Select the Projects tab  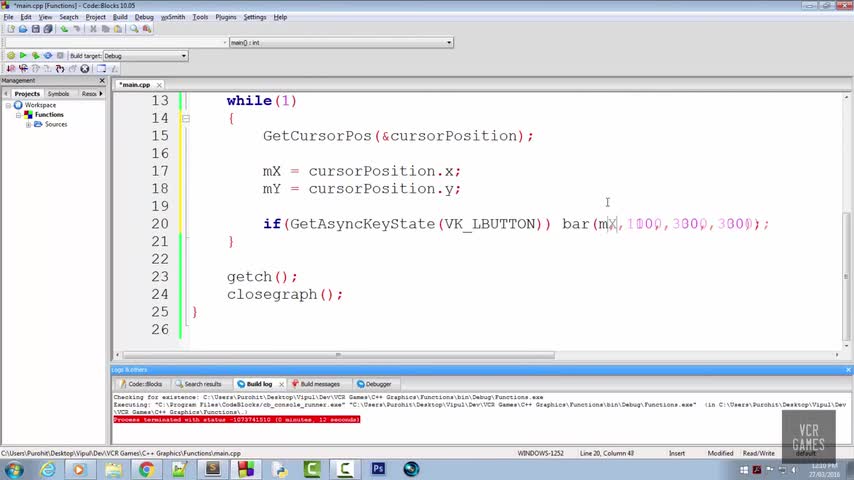(x=27, y=94)
